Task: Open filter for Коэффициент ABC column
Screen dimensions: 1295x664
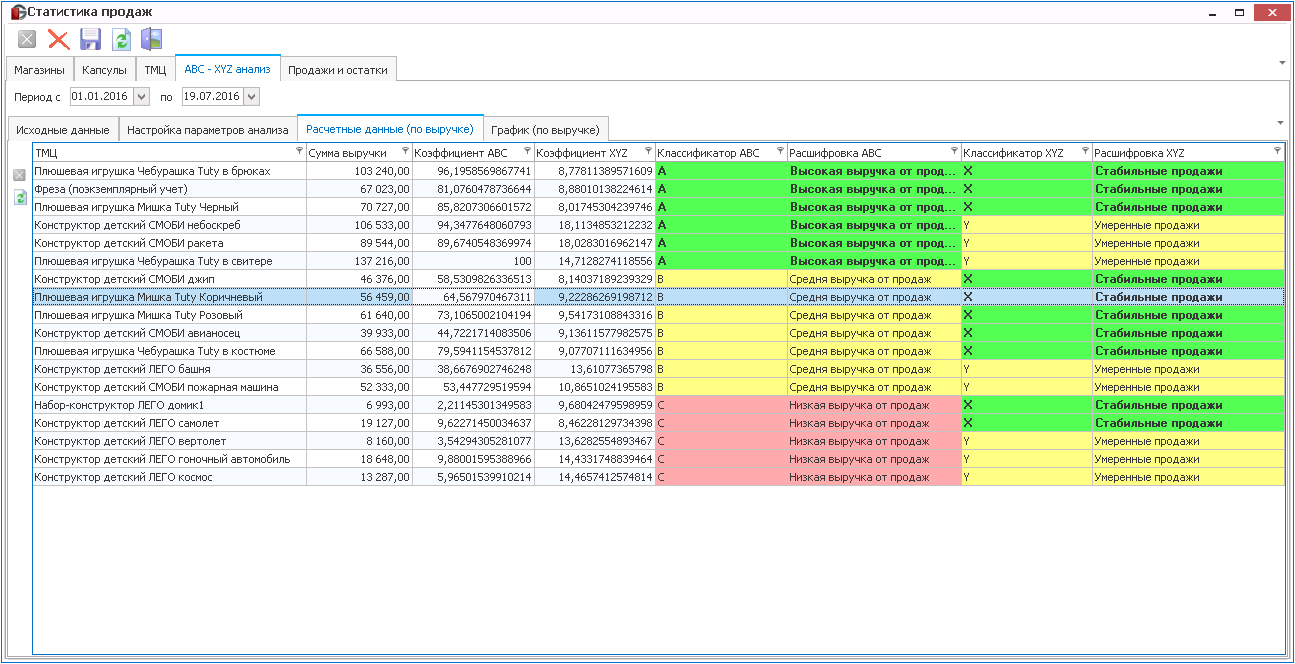Action: [527, 151]
